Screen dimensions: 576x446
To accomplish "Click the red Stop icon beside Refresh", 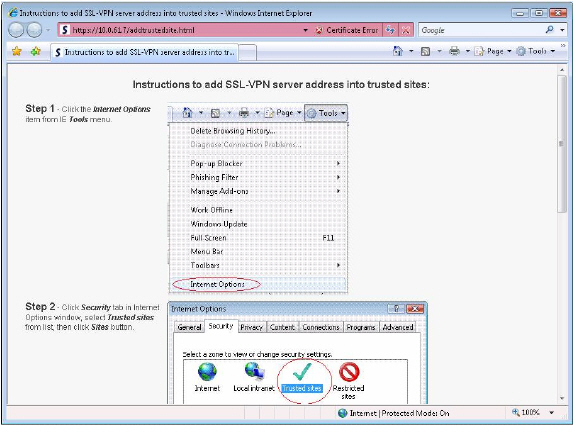I will coord(406,30).
